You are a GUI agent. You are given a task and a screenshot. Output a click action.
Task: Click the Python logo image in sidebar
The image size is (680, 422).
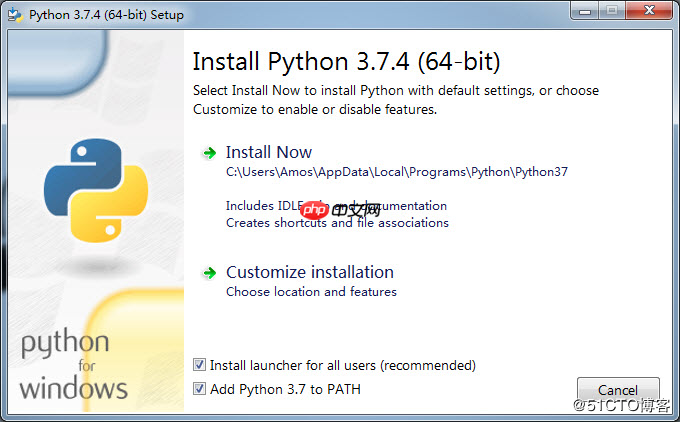(x=96, y=190)
